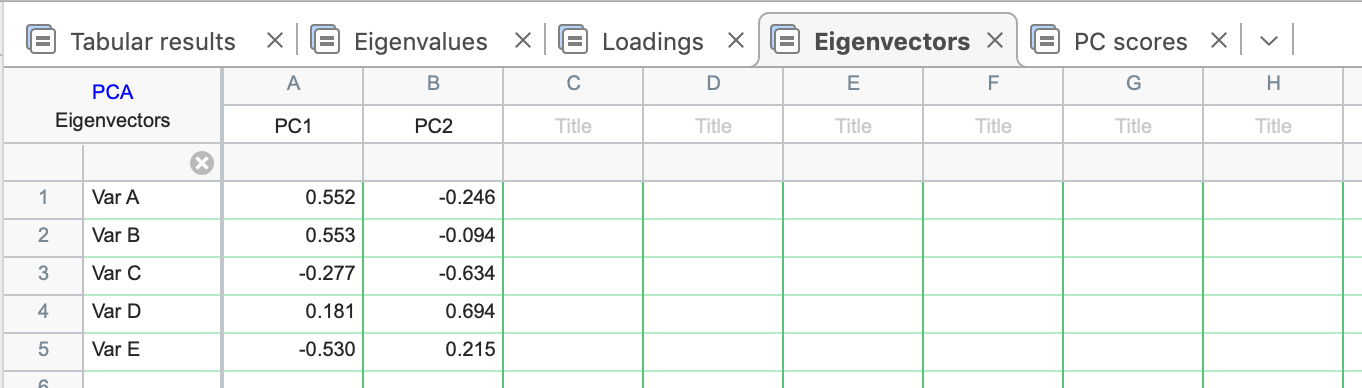Screen dimensions: 1362x388
Task: Close the Eigenvalues tab
Action: click(522, 41)
